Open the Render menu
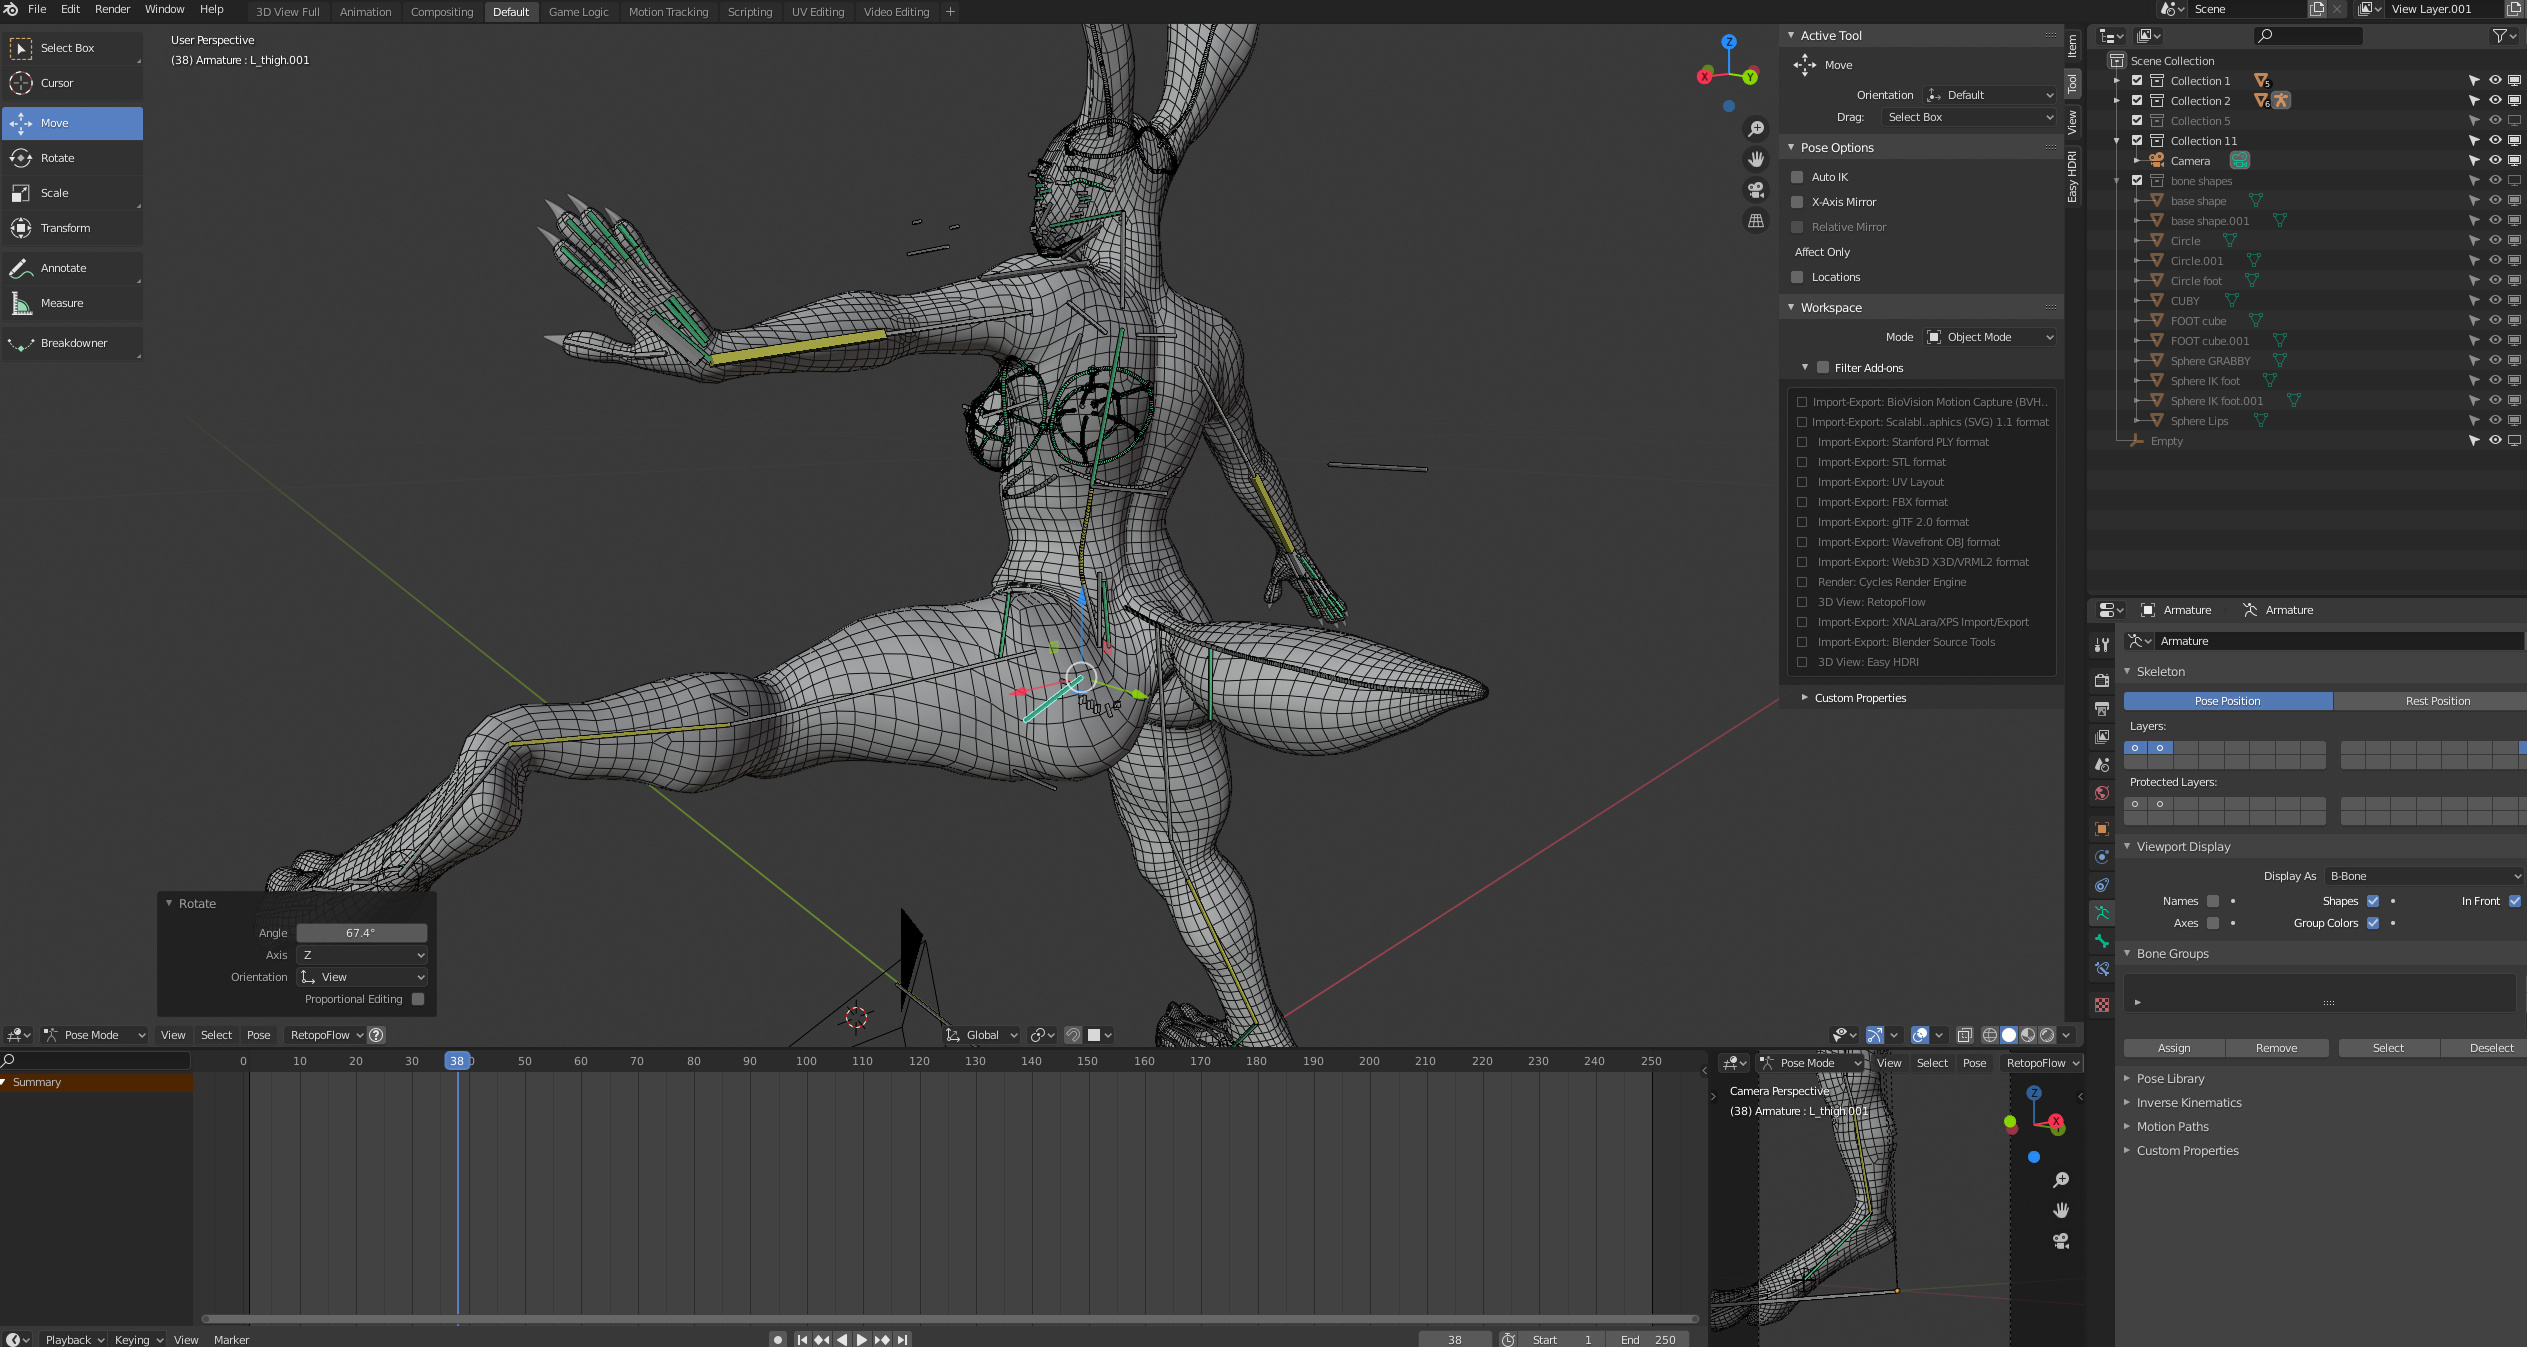2527x1347 pixels. (112, 9)
